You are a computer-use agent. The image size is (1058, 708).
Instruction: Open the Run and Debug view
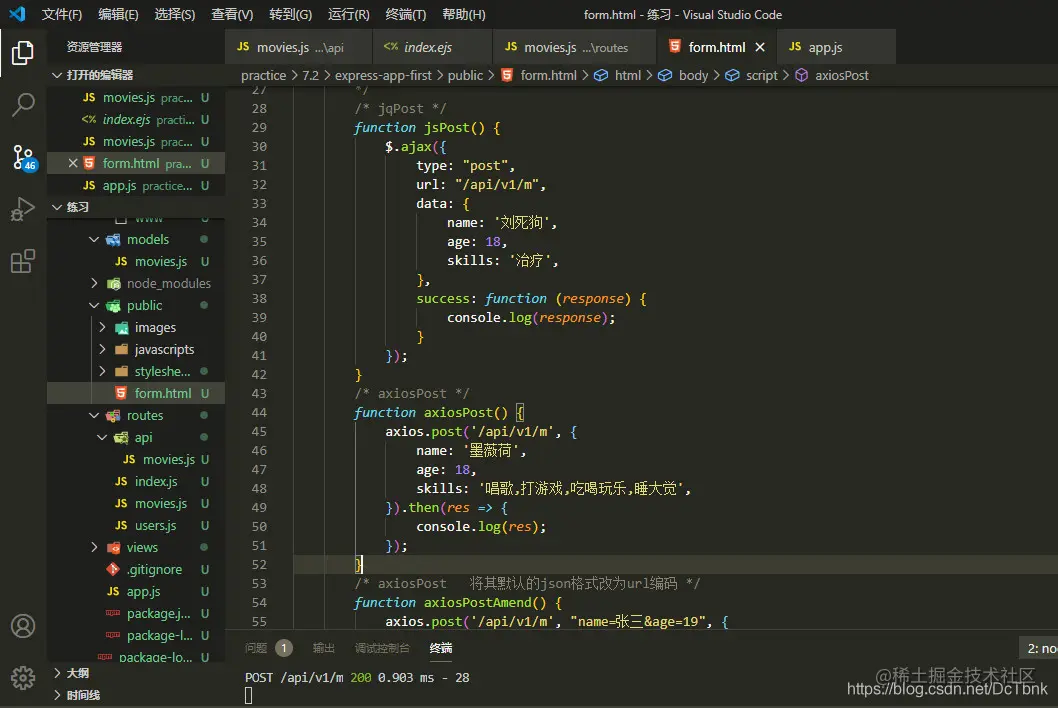tap(22, 209)
